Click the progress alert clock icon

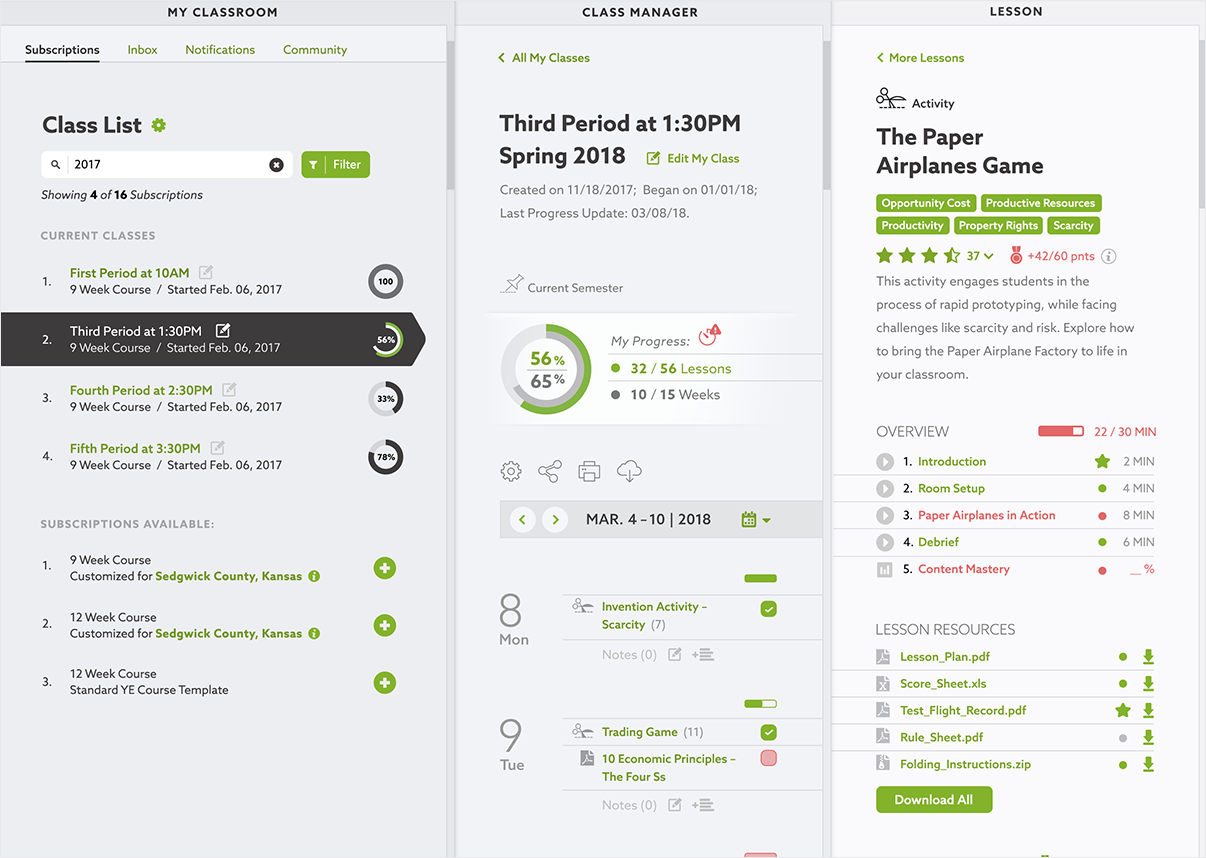click(x=709, y=335)
